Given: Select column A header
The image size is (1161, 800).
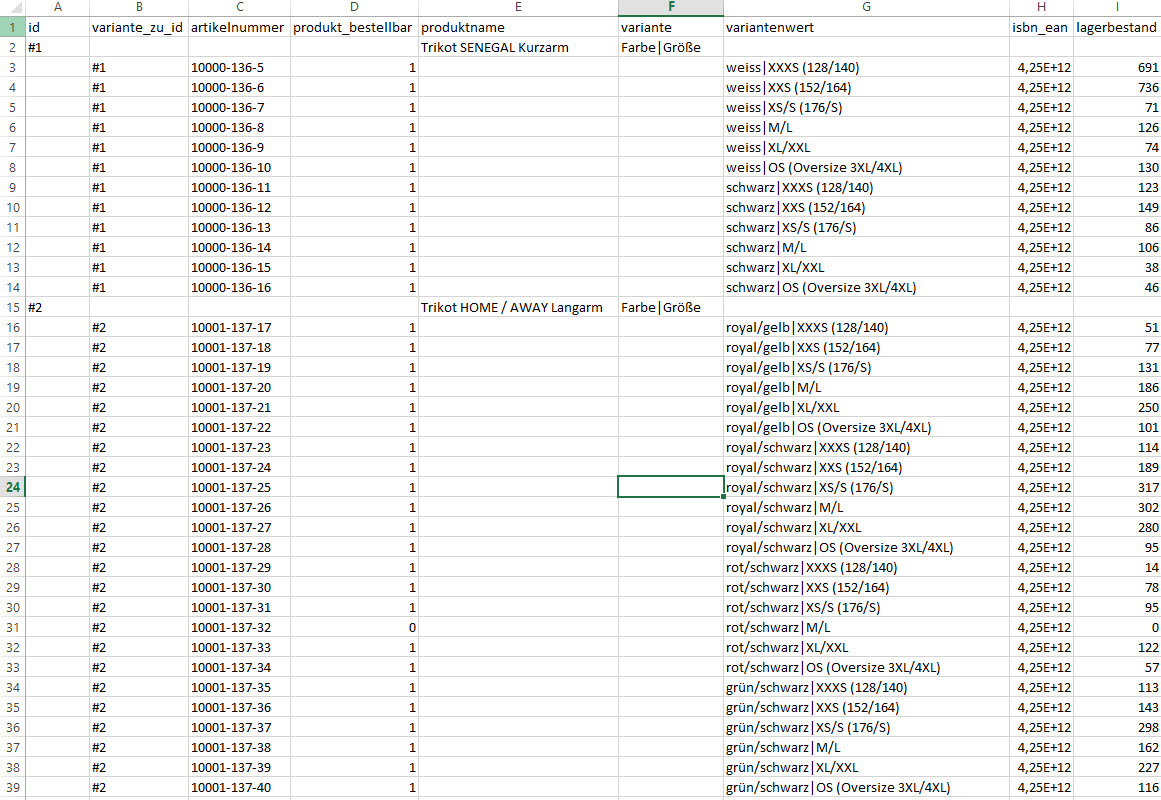Looking at the screenshot, I should pos(58,7).
